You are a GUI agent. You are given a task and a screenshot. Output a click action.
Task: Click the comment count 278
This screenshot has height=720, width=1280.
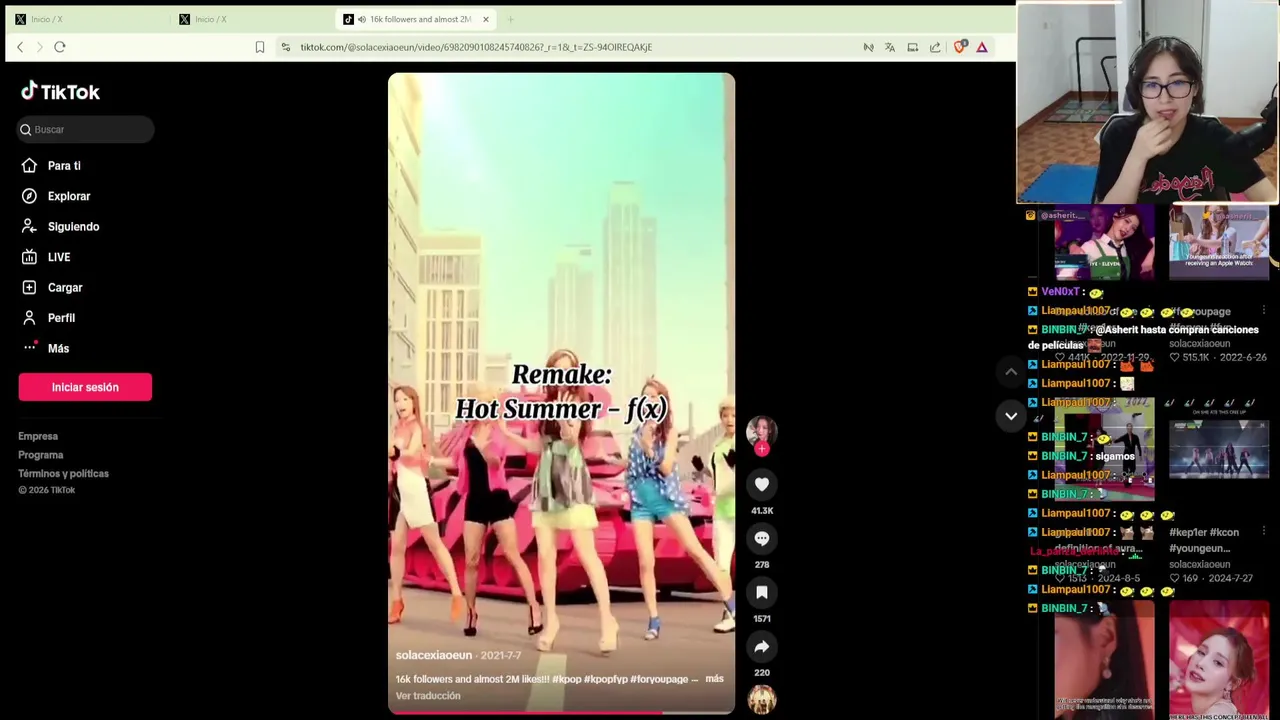762,565
